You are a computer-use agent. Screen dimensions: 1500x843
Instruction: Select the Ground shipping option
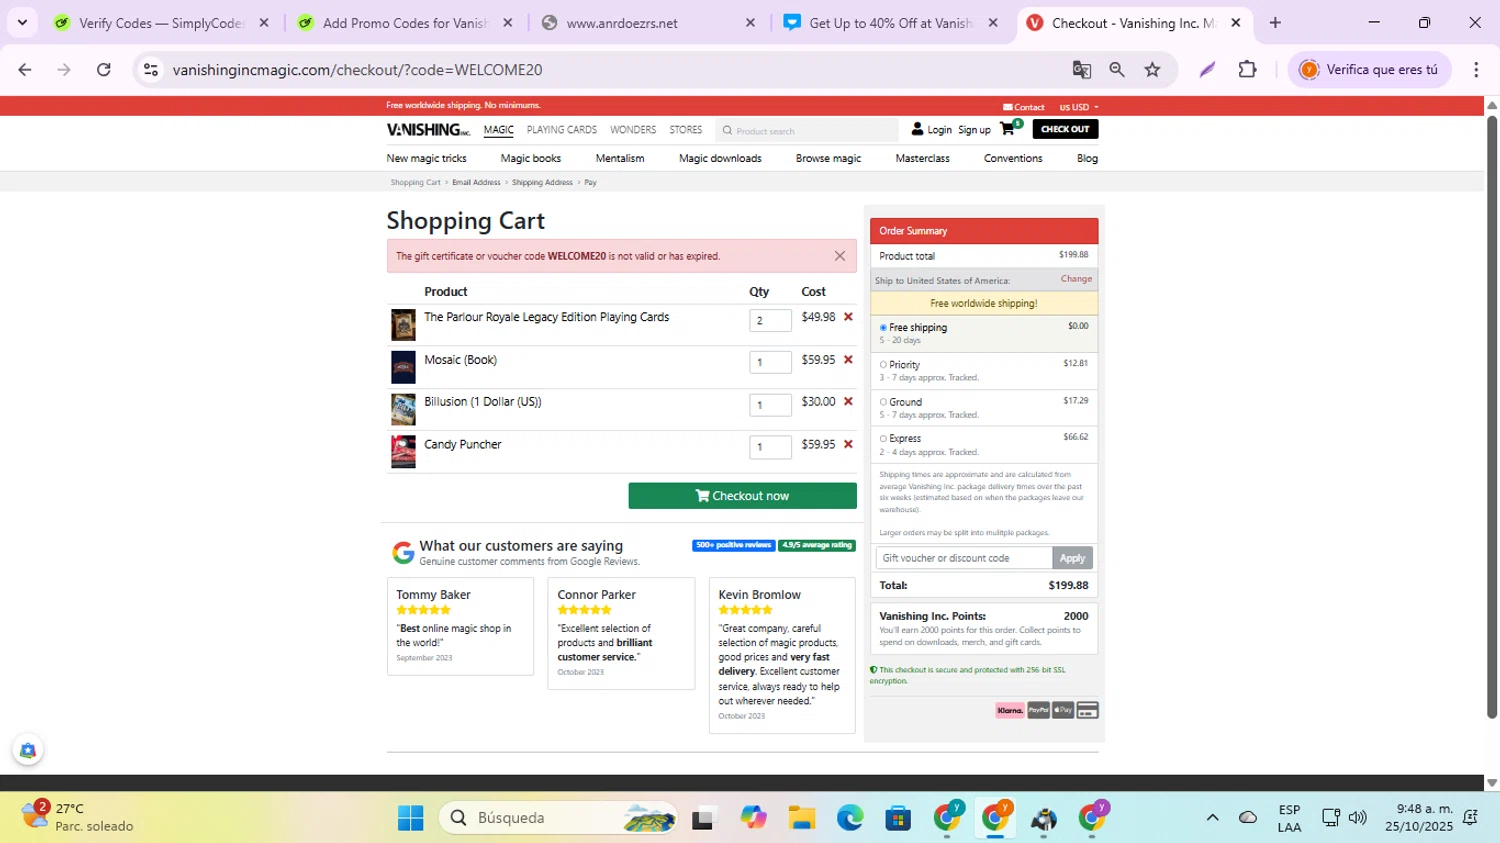click(883, 402)
